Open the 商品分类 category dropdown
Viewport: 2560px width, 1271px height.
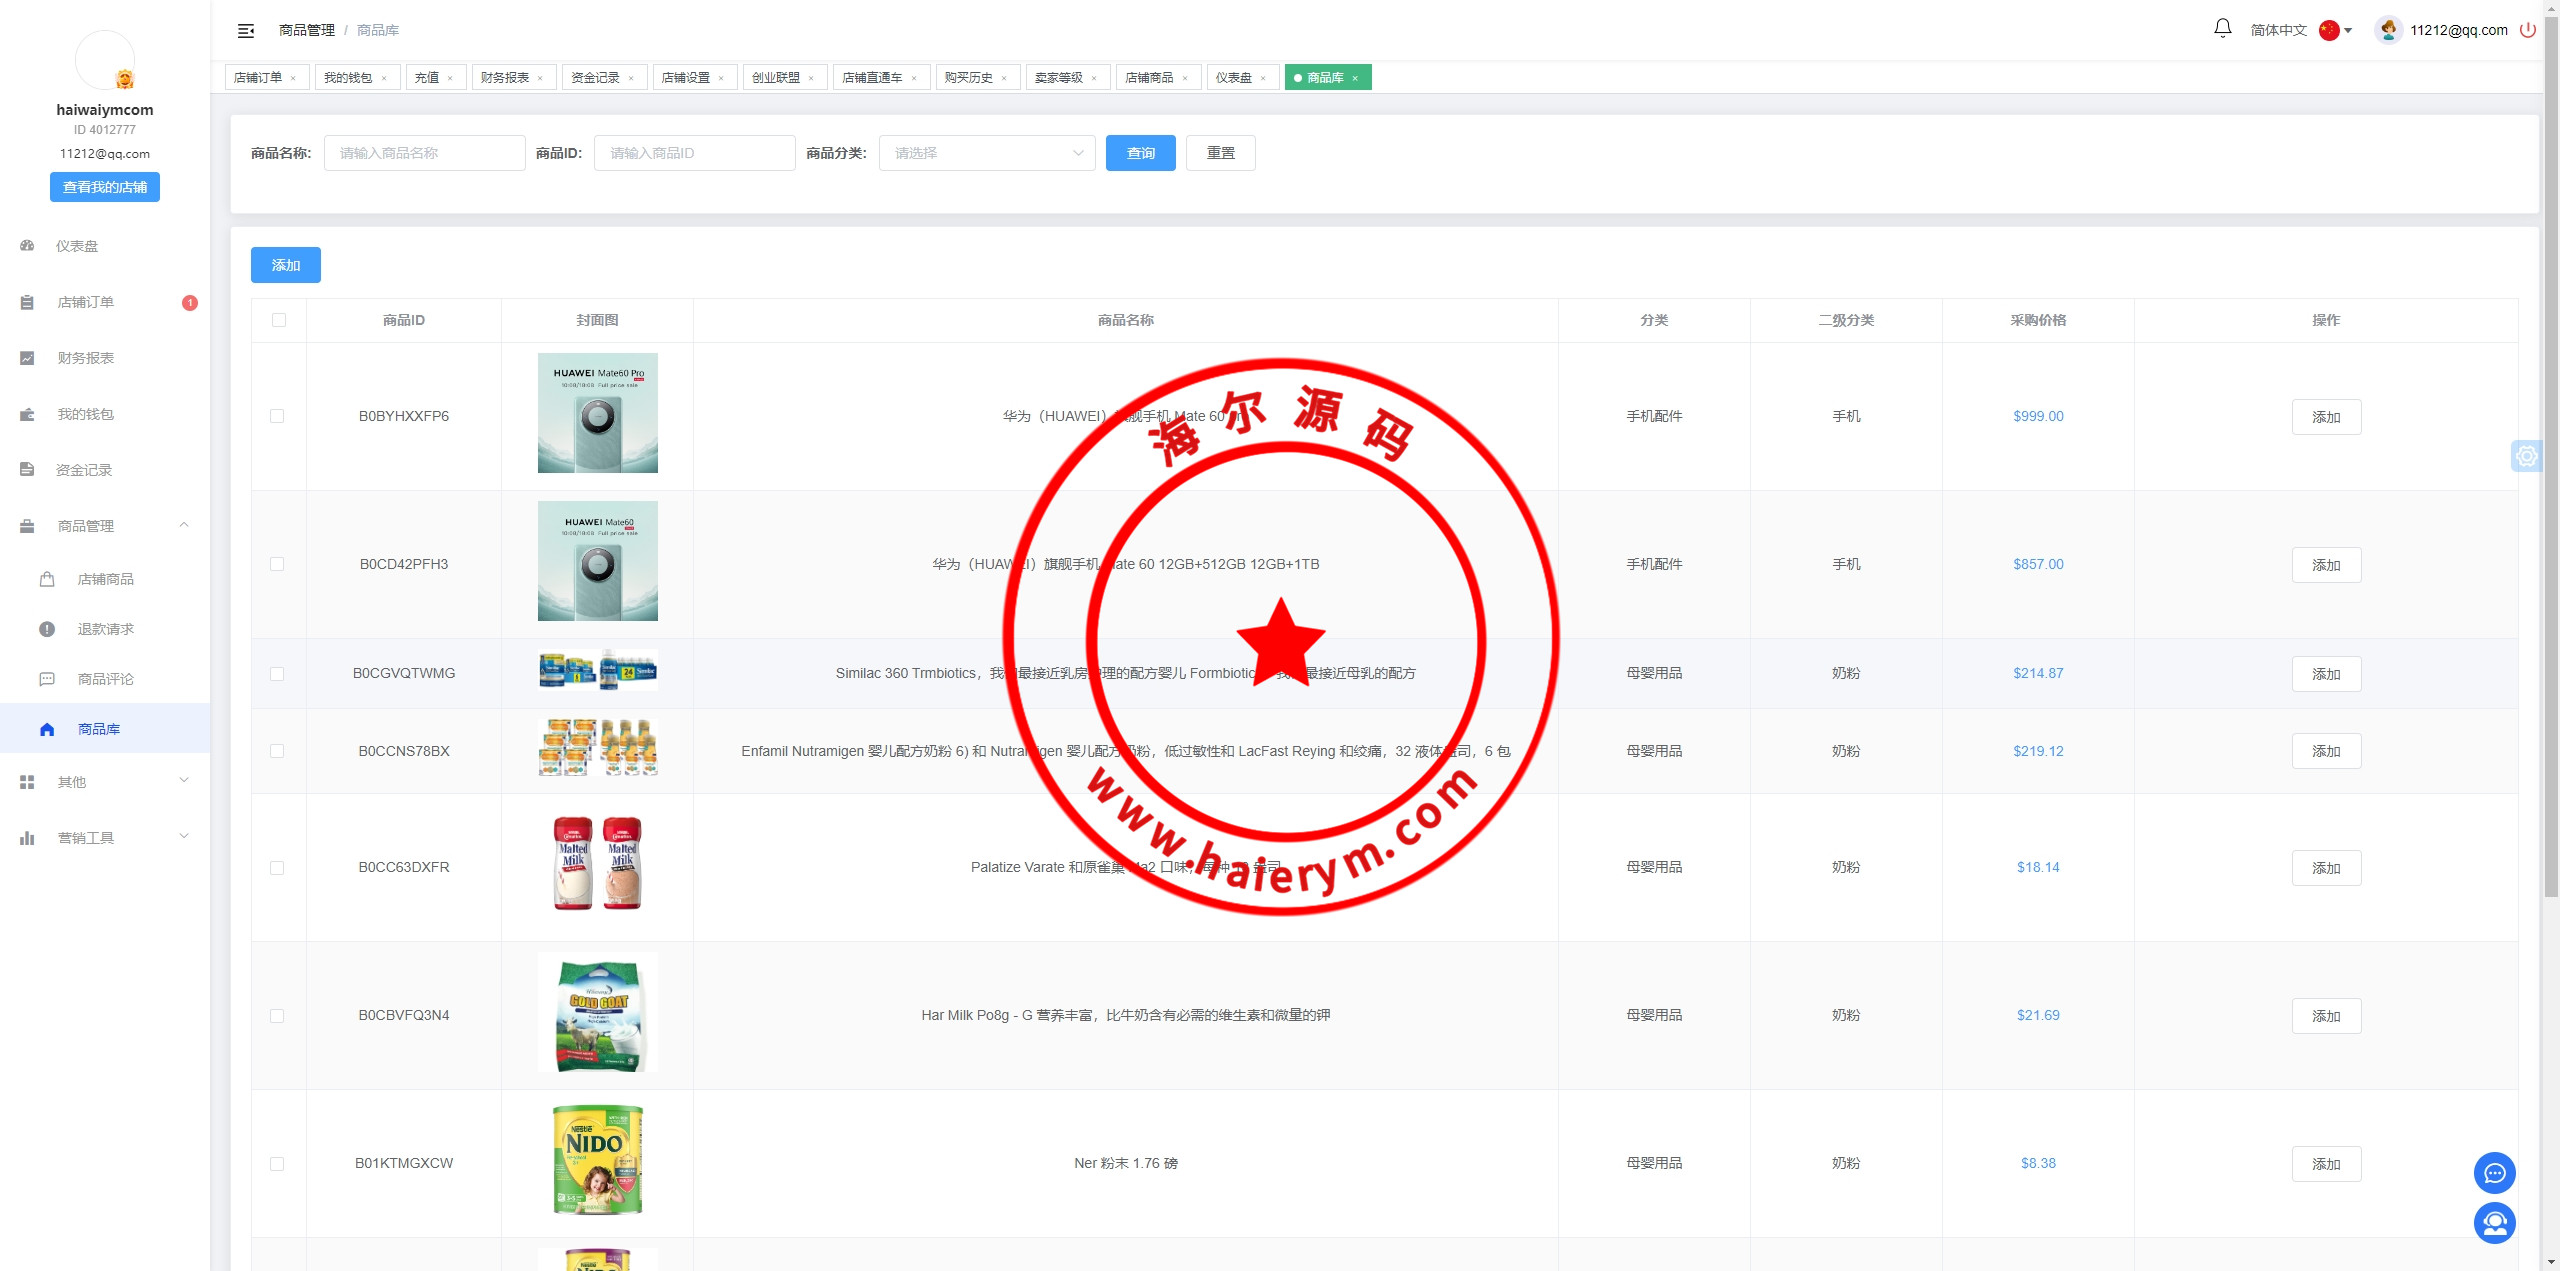click(987, 153)
